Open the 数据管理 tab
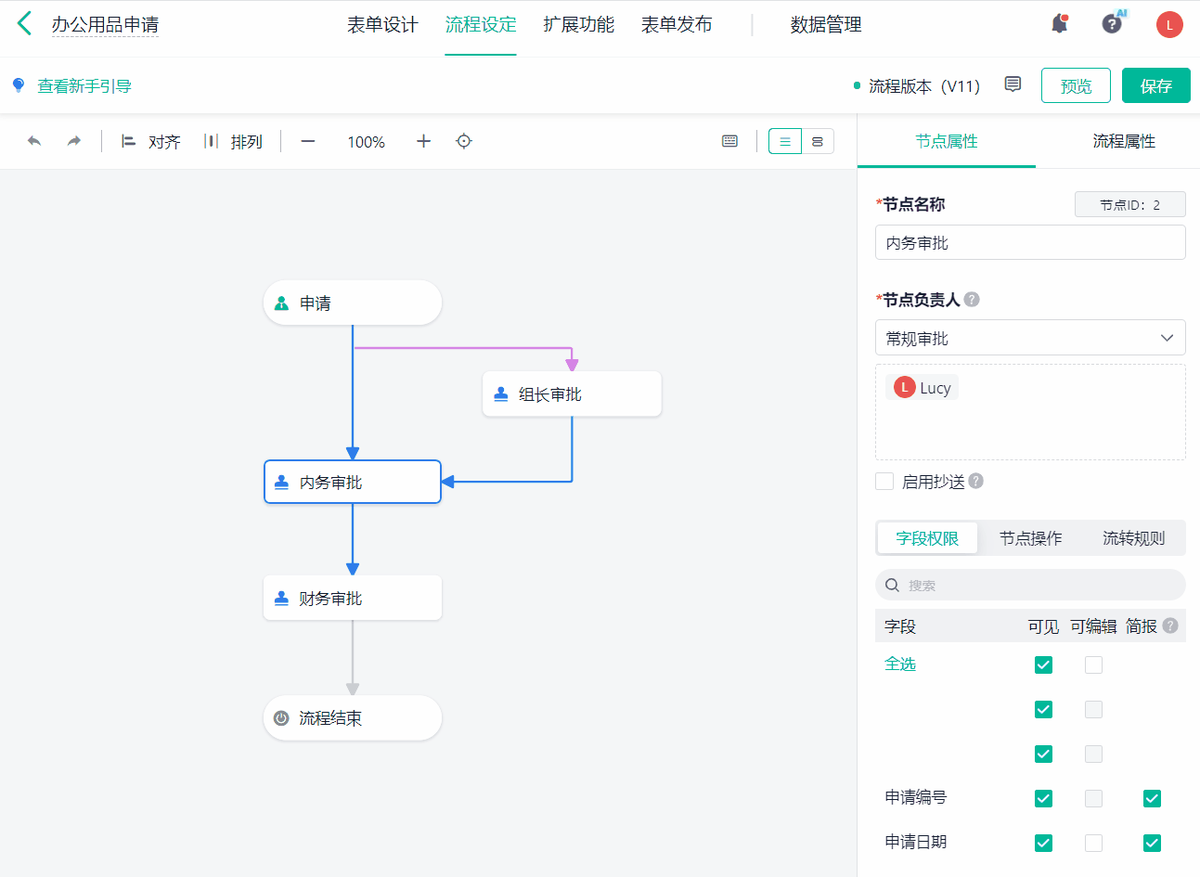 826,25
